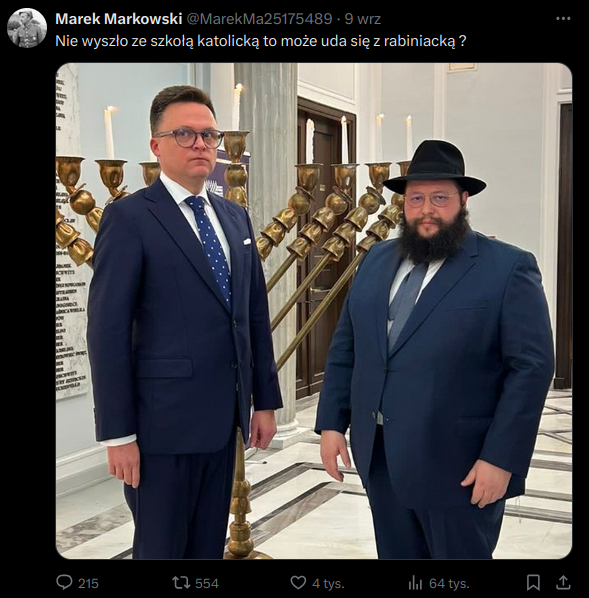Click the engraved marble plaque in photo
The width and height of the screenshot is (589, 598).
(x=71, y=233)
